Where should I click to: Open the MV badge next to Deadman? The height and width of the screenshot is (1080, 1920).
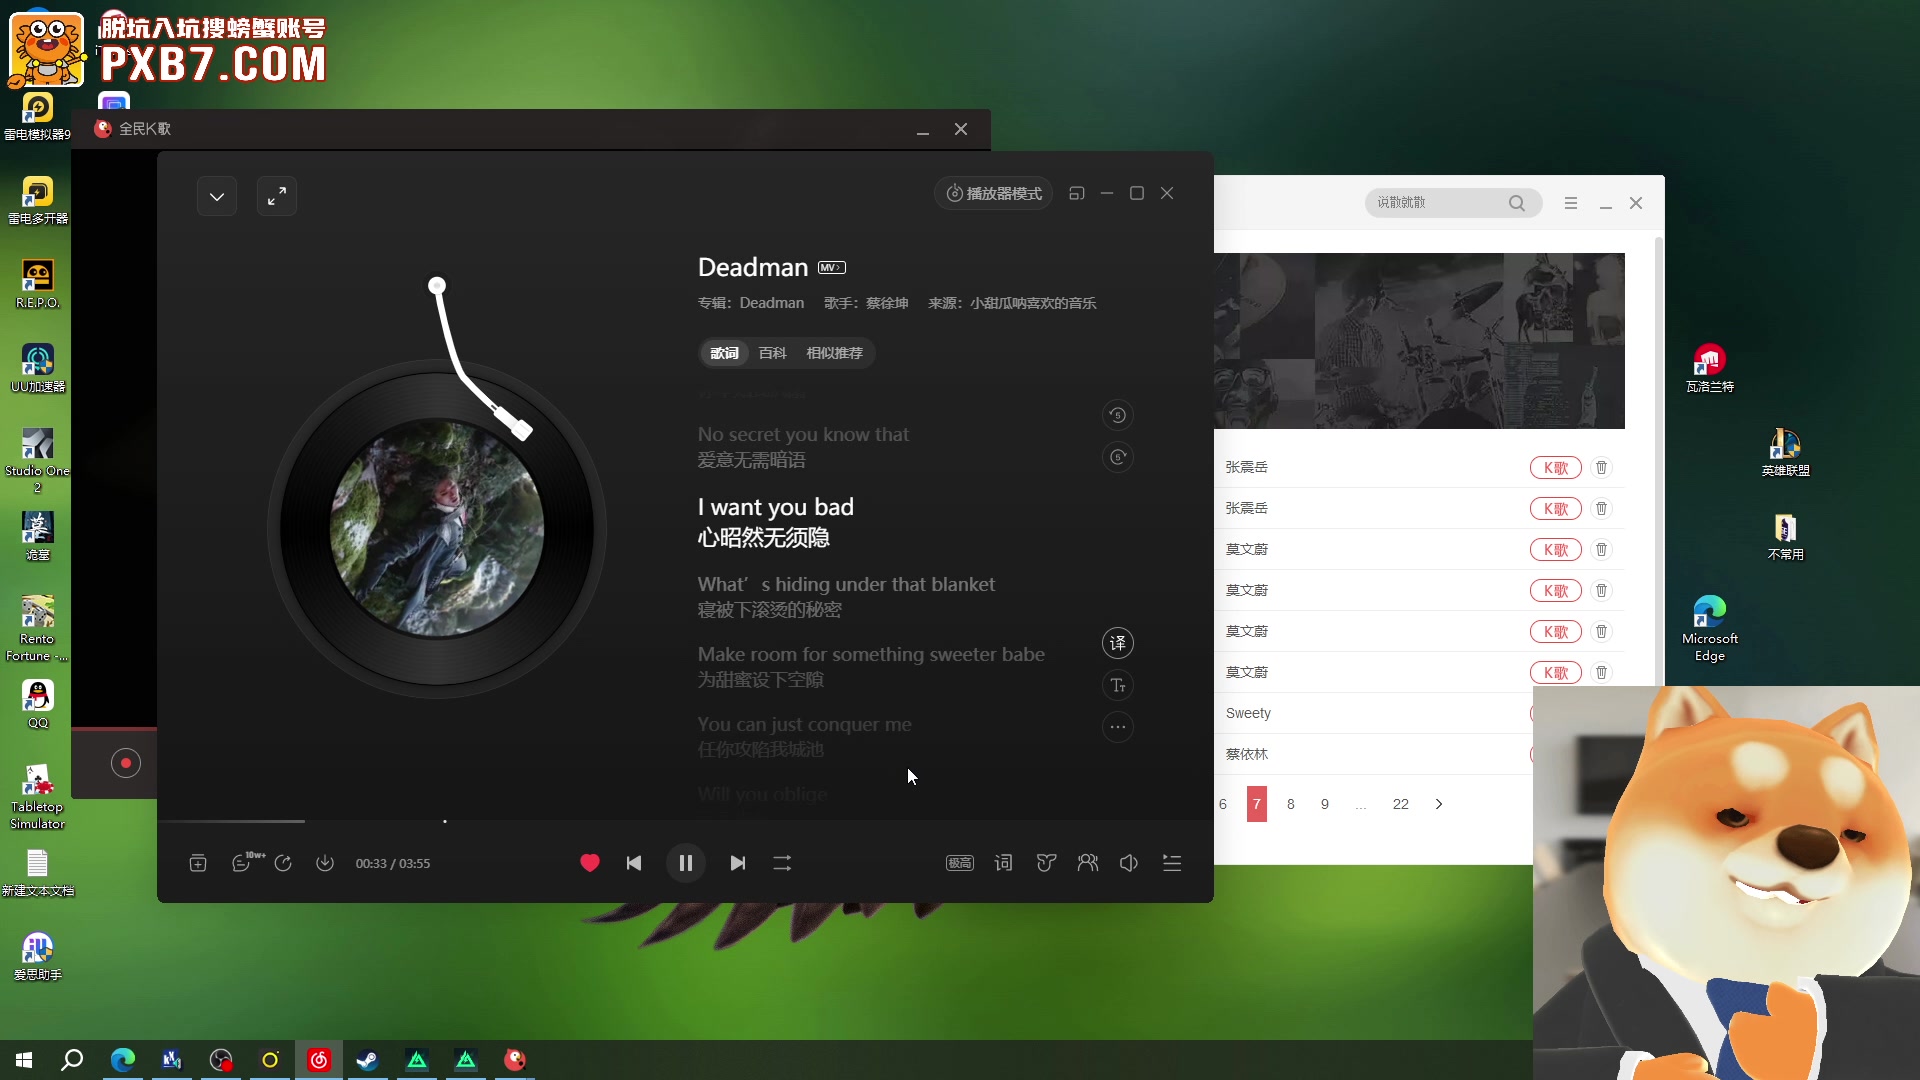832,267
